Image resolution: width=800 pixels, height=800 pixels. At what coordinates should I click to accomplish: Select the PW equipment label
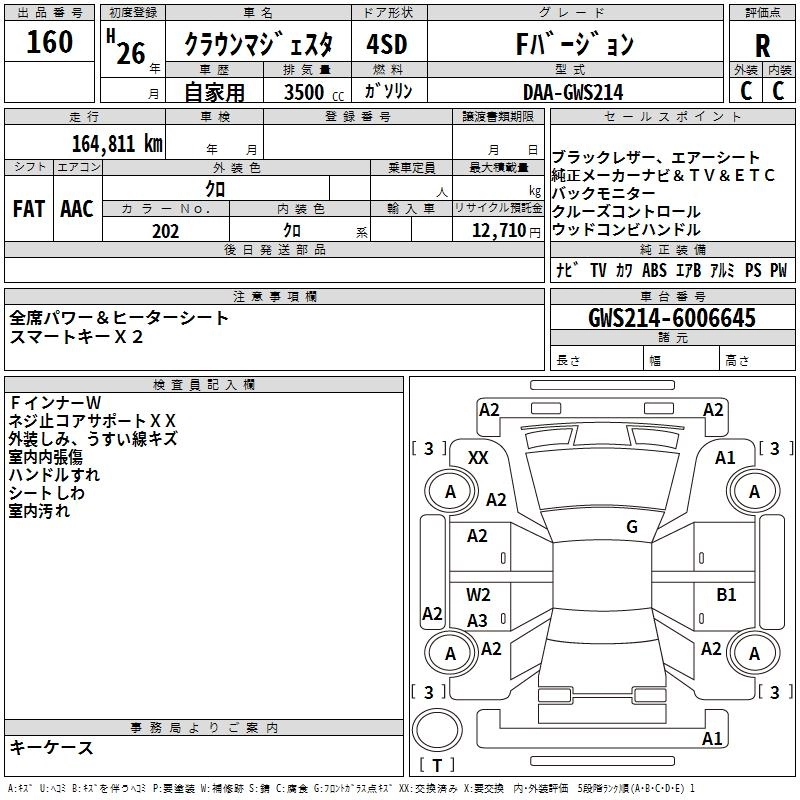click(777, 271)
